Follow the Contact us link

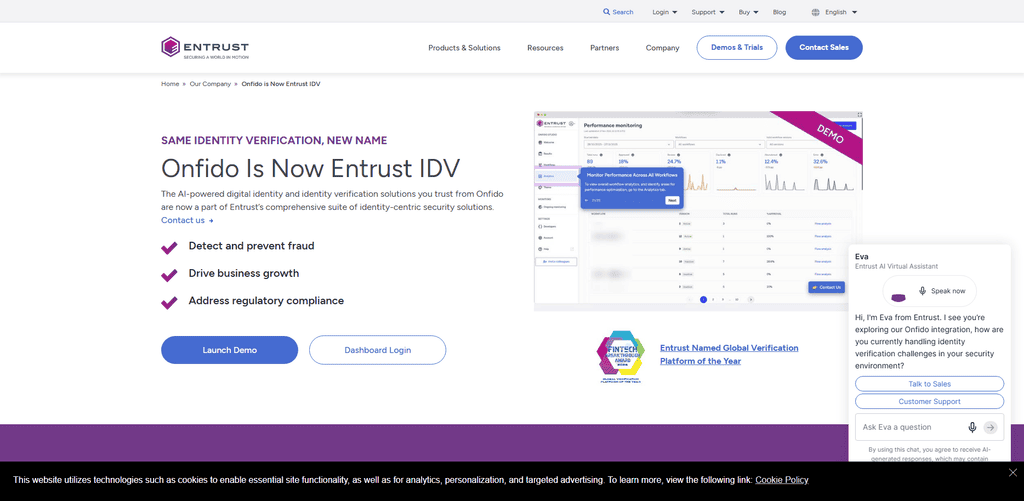pyautogui.click(x=187, y=220)
